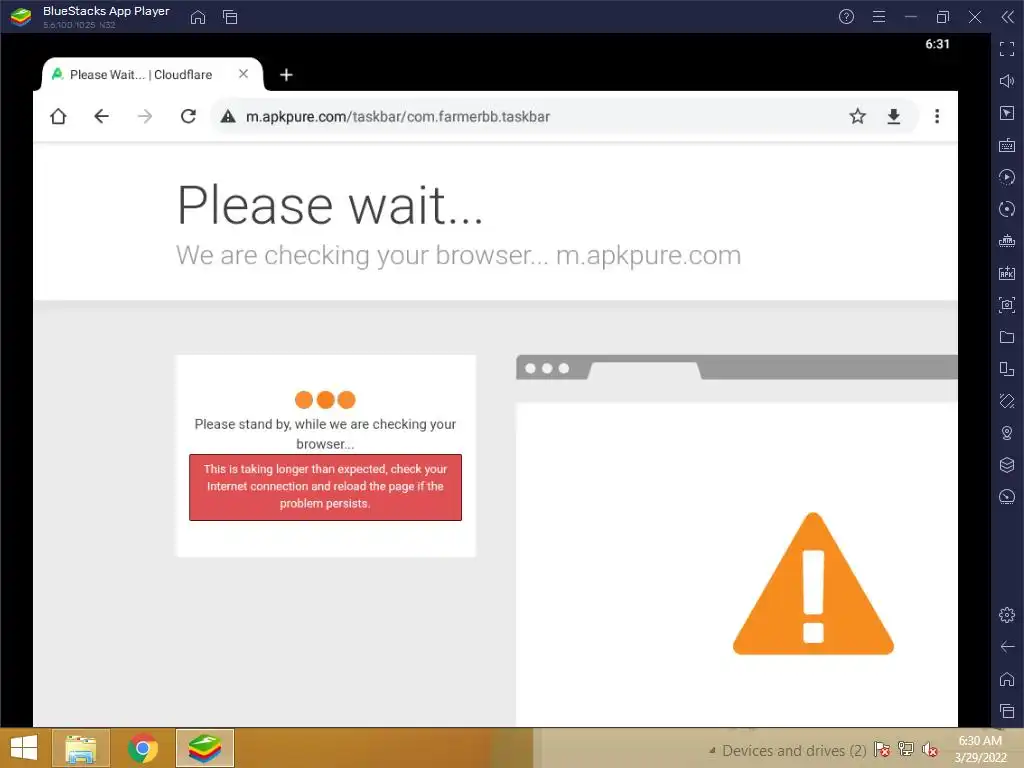
Task: Open a new browser tab with plus
Action: (x=286, y=75)
